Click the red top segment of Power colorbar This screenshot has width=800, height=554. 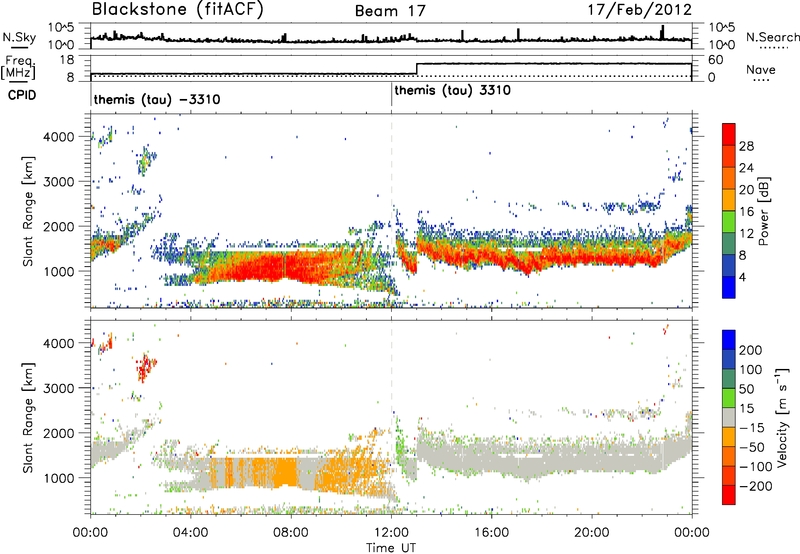729,134
